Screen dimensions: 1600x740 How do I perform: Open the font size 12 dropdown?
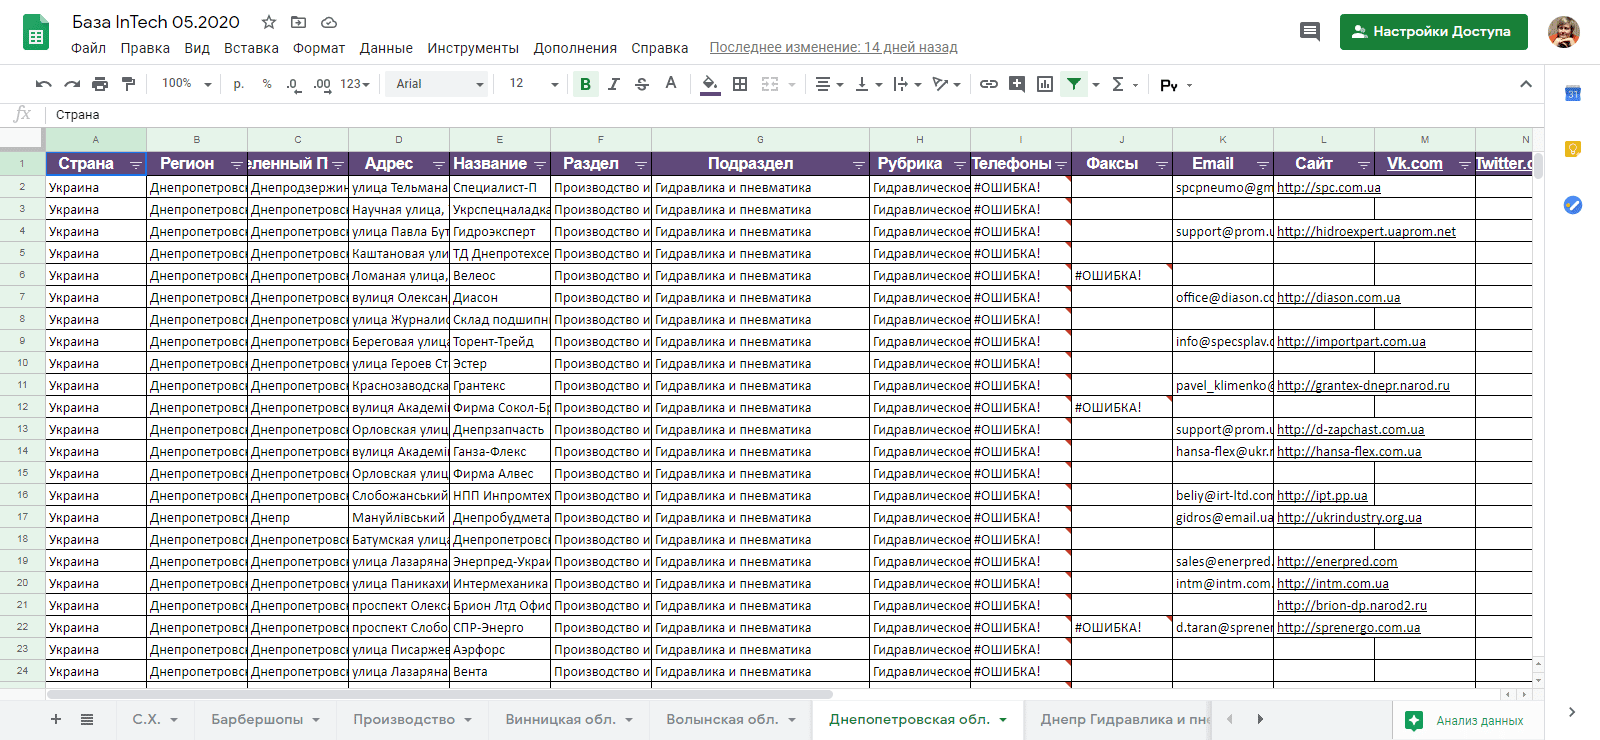pos(534,84)
